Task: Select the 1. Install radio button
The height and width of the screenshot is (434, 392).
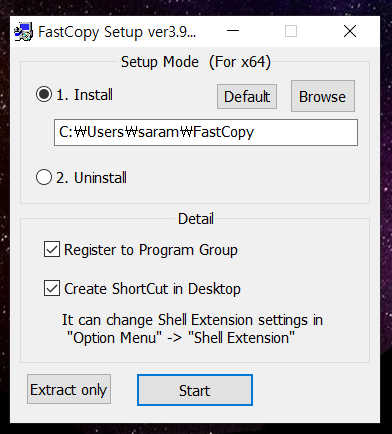Action: [x=44, y=94]
